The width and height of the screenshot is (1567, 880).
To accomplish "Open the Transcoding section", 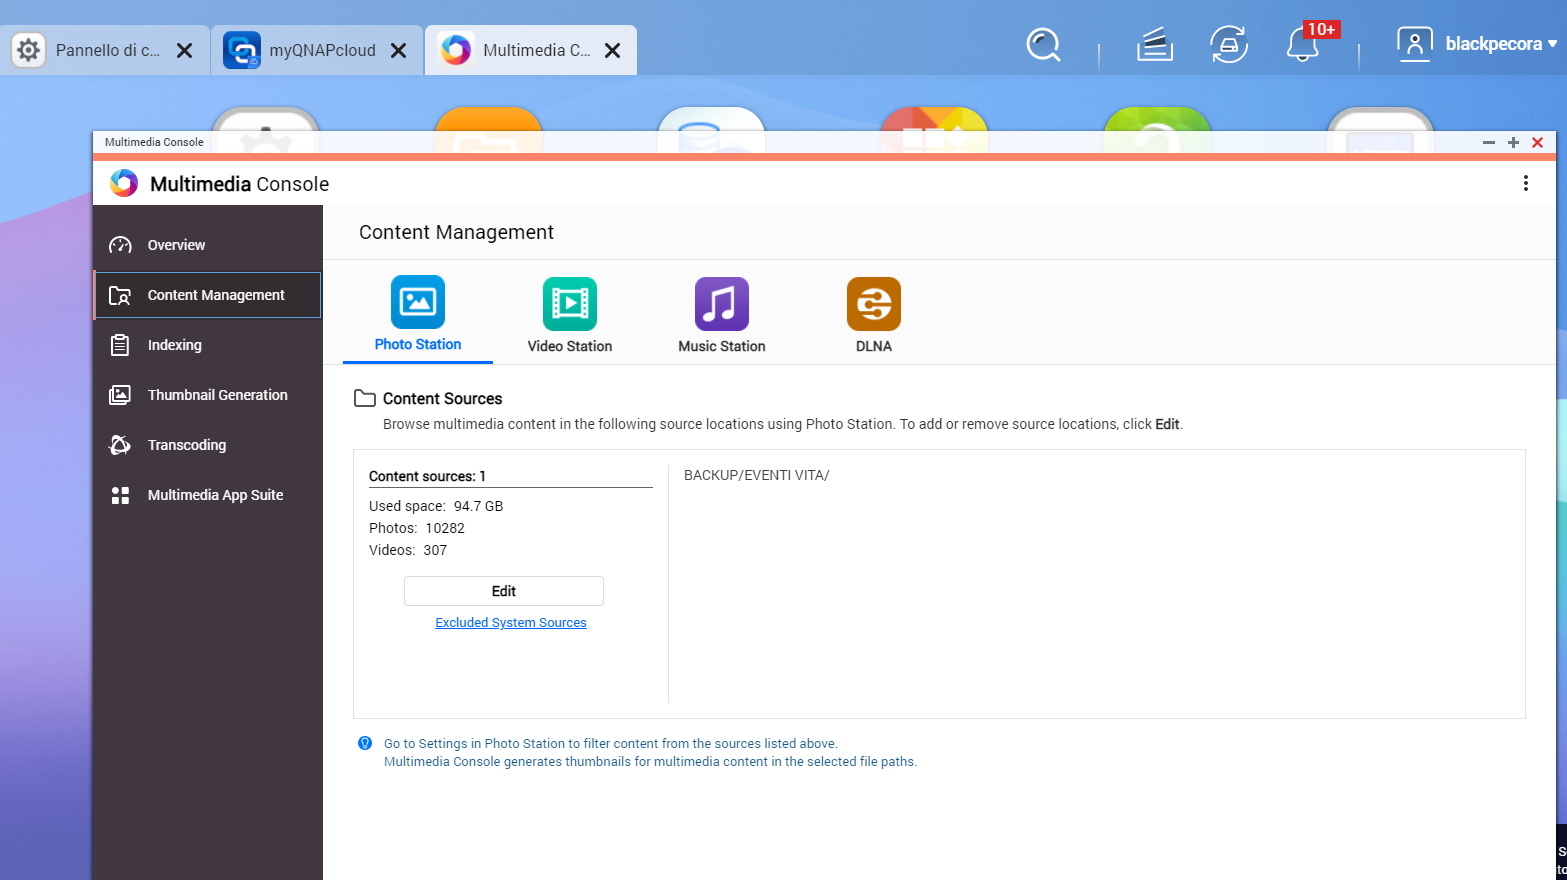I will (186, 445).
